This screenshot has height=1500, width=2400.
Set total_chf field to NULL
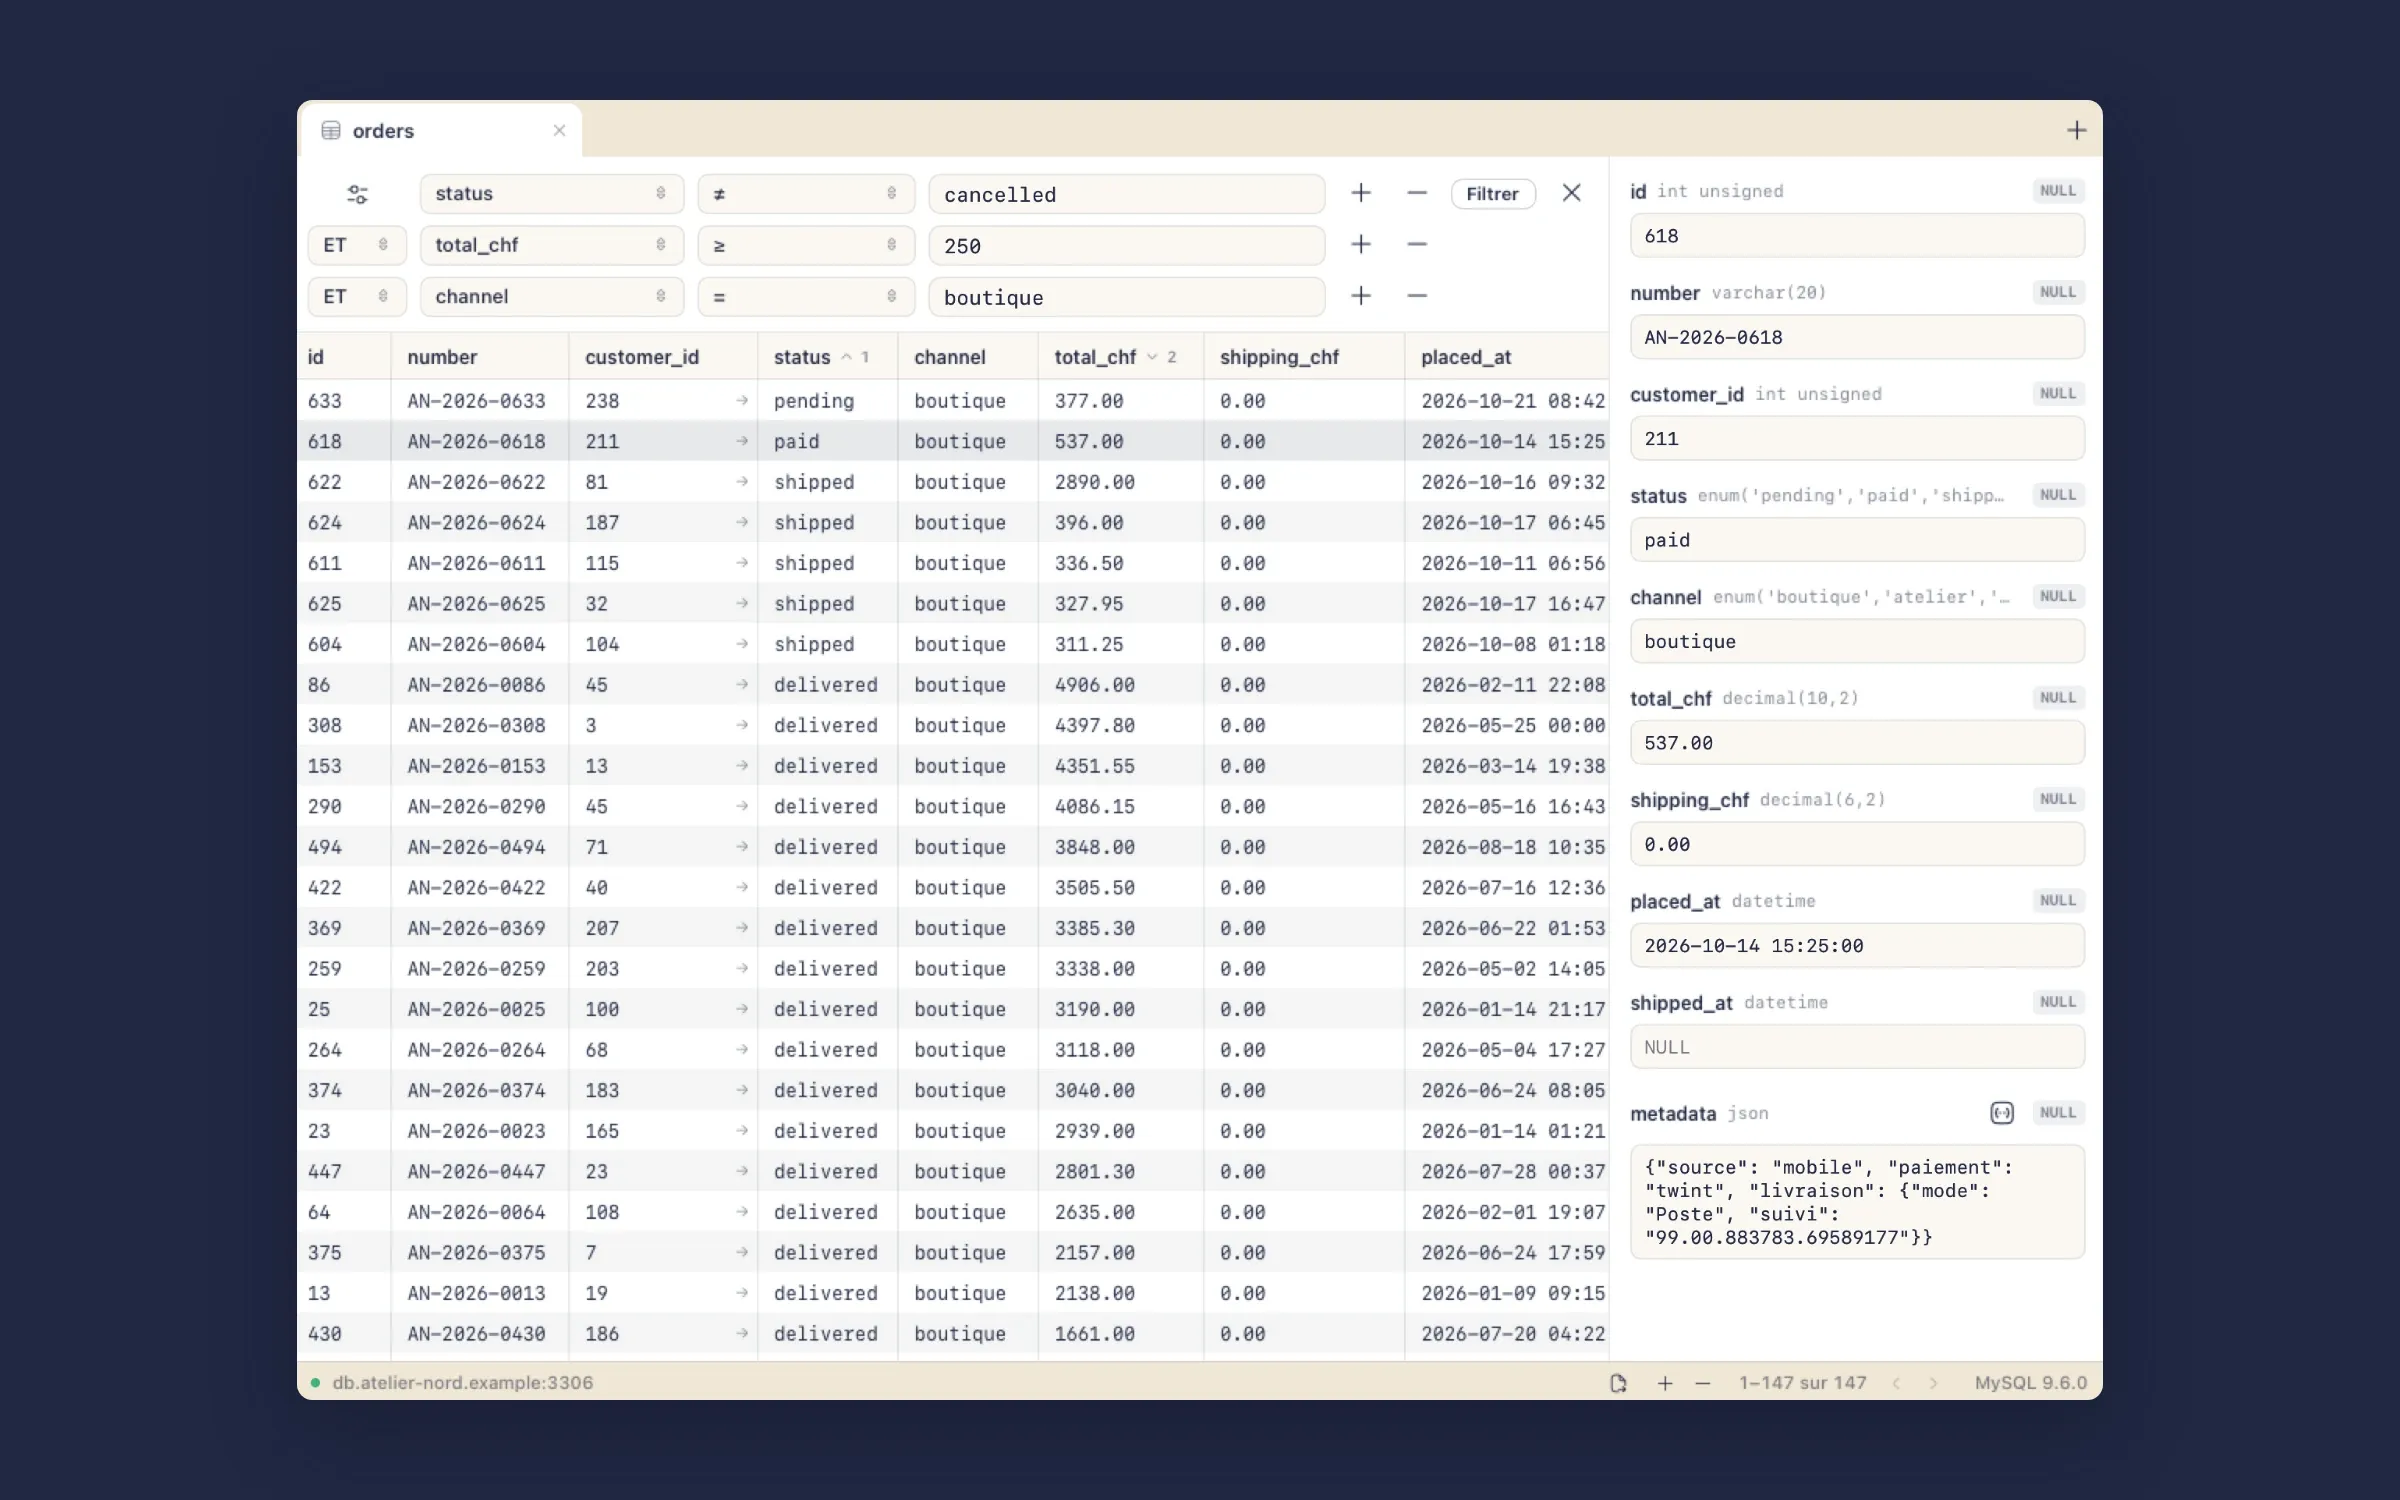(2058, 698)
